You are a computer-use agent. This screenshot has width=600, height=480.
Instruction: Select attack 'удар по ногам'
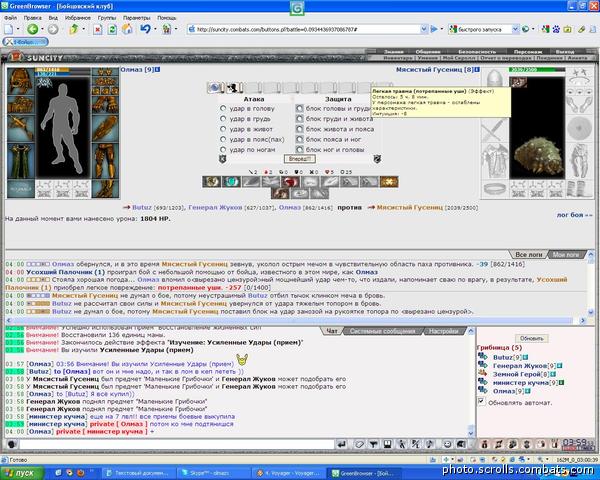tap(223, 150)
